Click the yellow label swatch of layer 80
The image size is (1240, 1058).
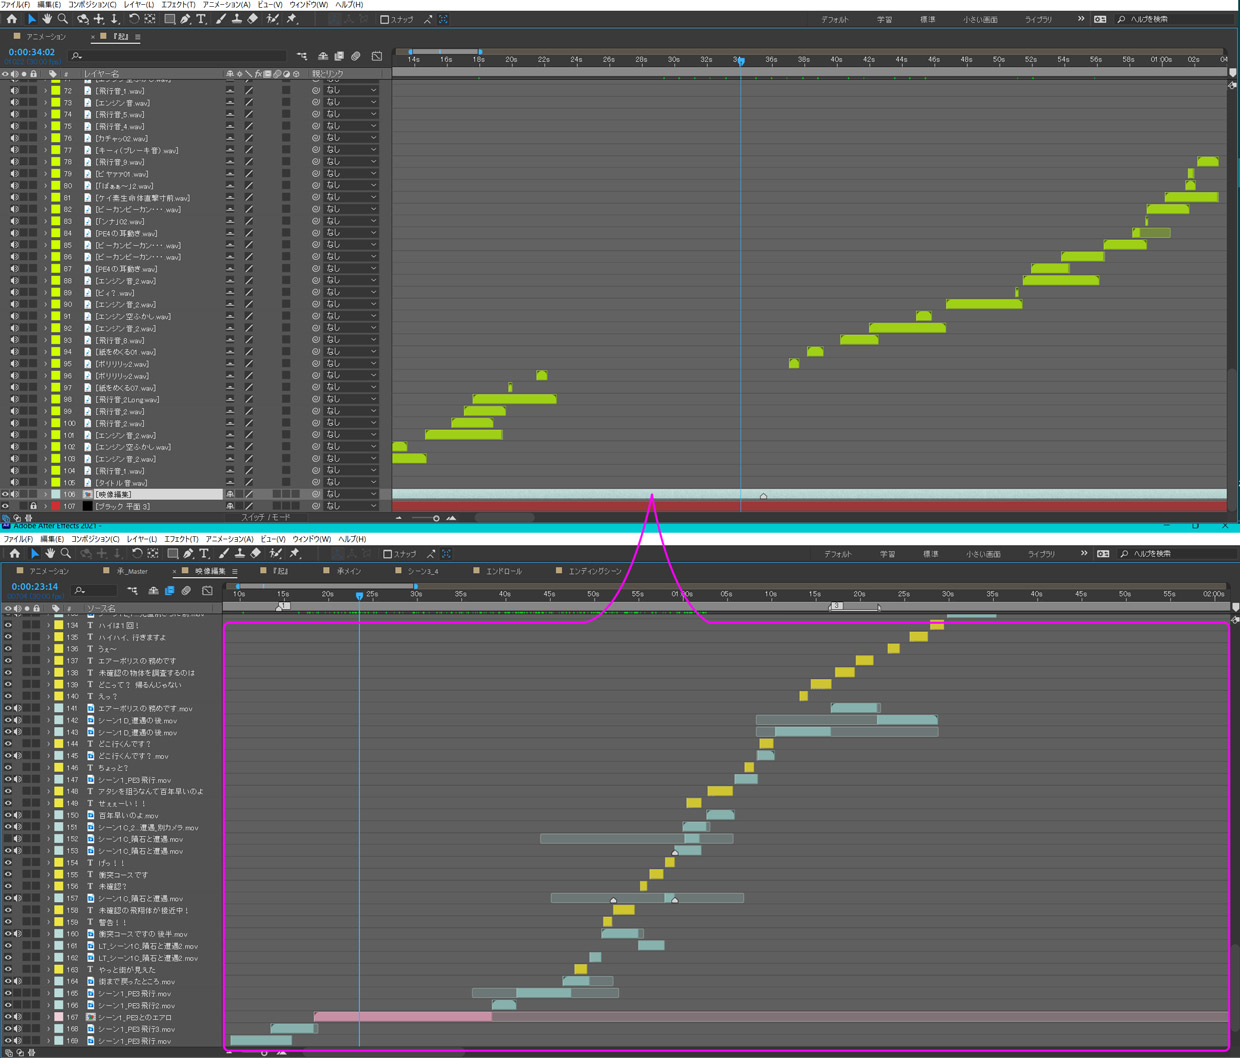tap(56, 186)
